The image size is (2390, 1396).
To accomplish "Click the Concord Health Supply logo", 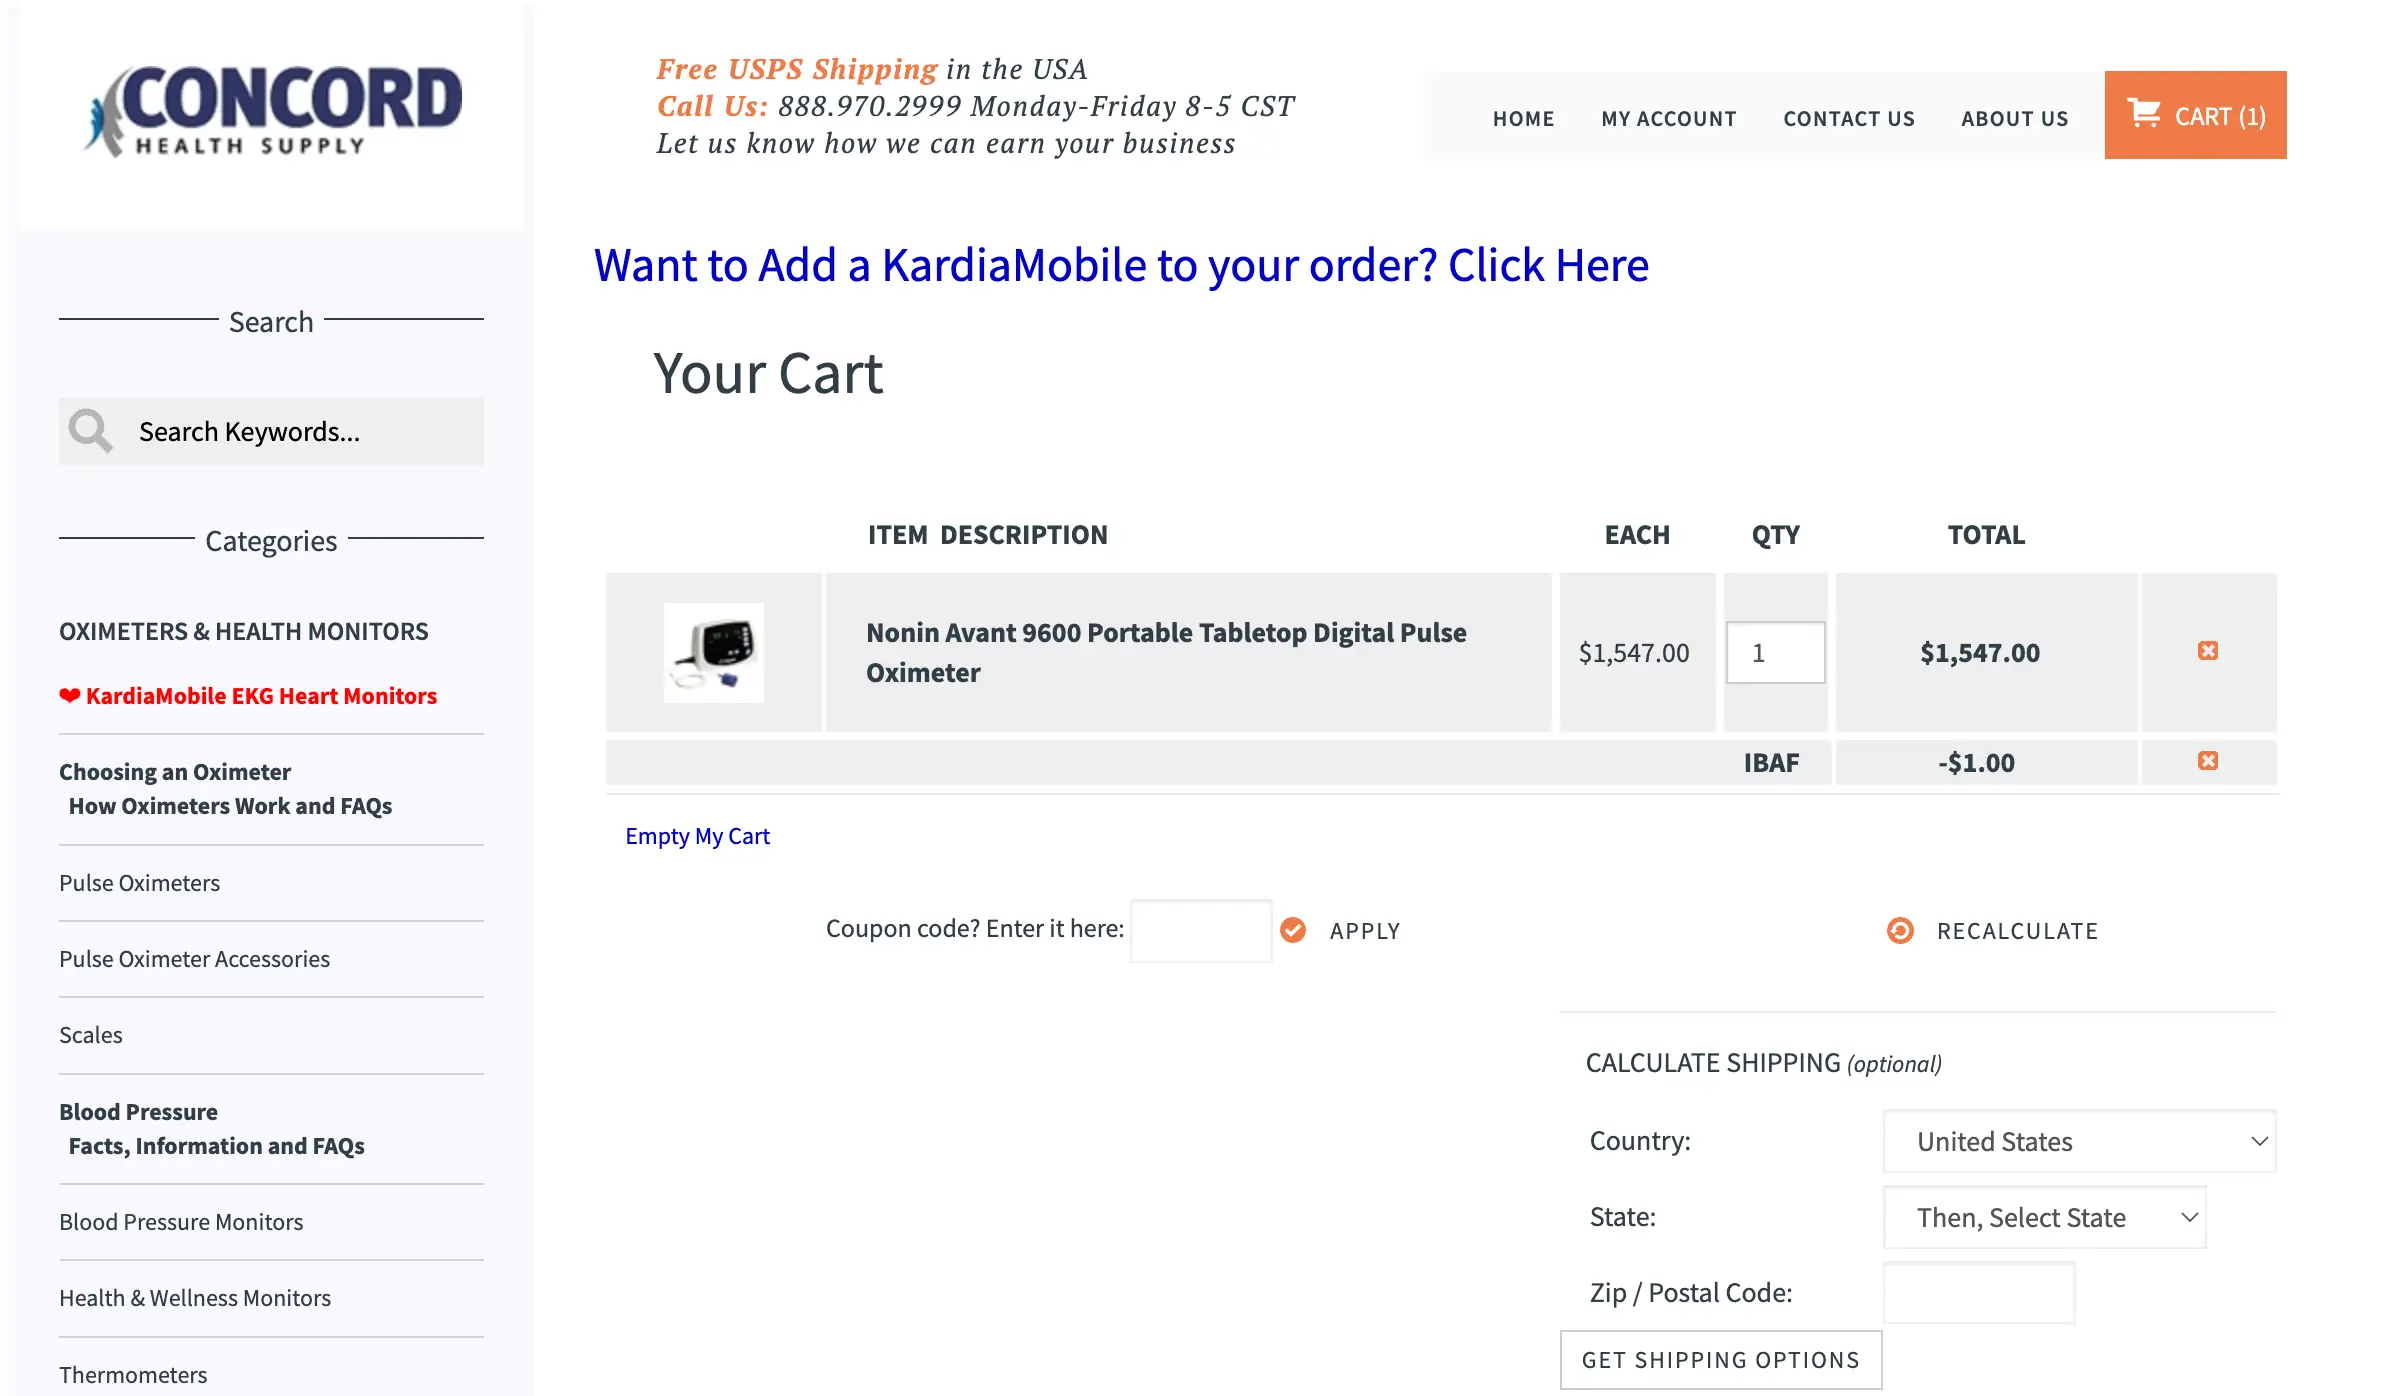I will (272, 111).
